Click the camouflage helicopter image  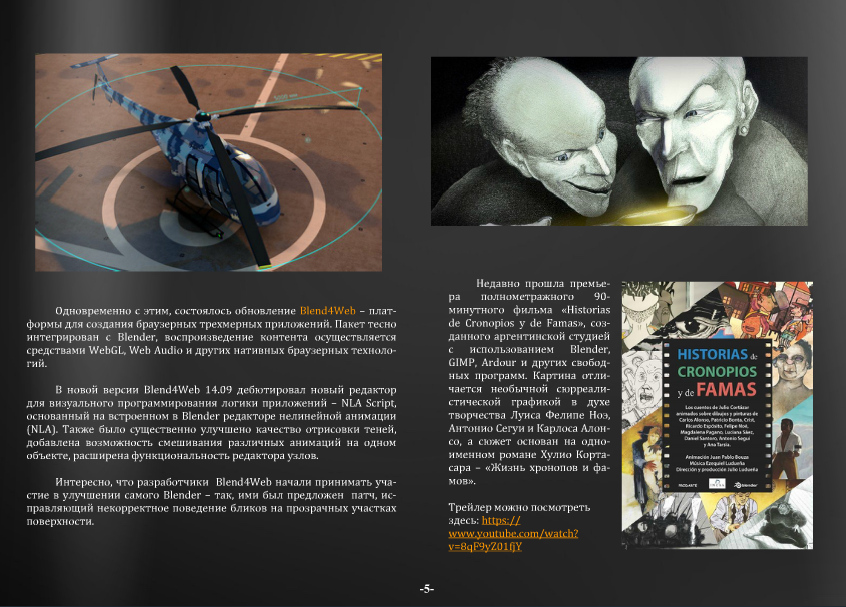coord(208,162)
